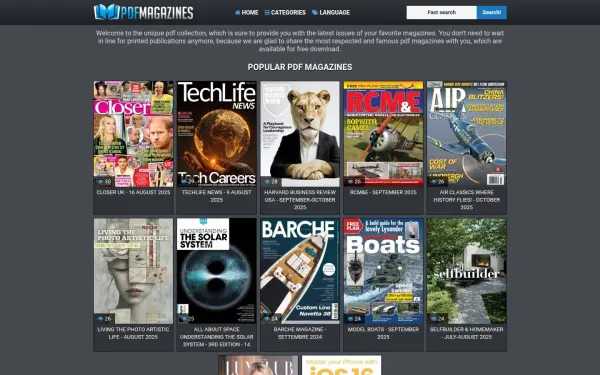
Task: Open the Harvard Business Review lion cover
Action: [300, 134]
